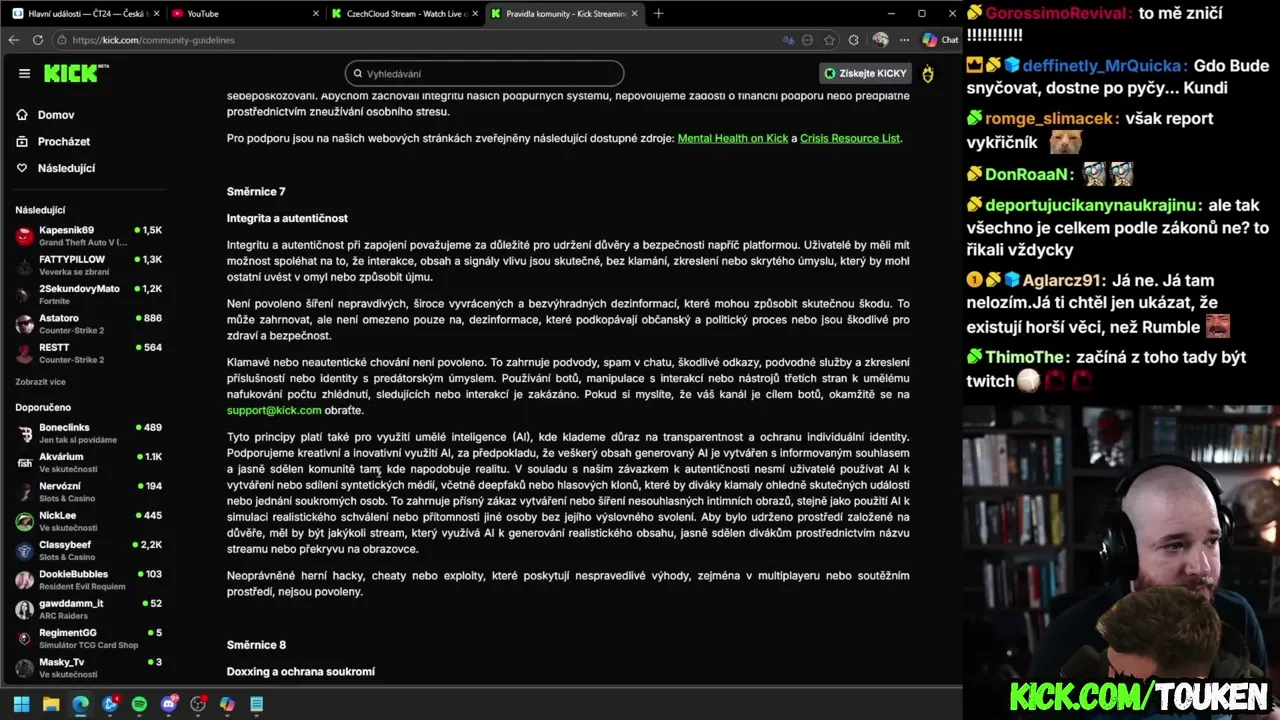The image size is (1280, 720).
Task: Open the Crisis Resource List link
Action: [850, 138]
